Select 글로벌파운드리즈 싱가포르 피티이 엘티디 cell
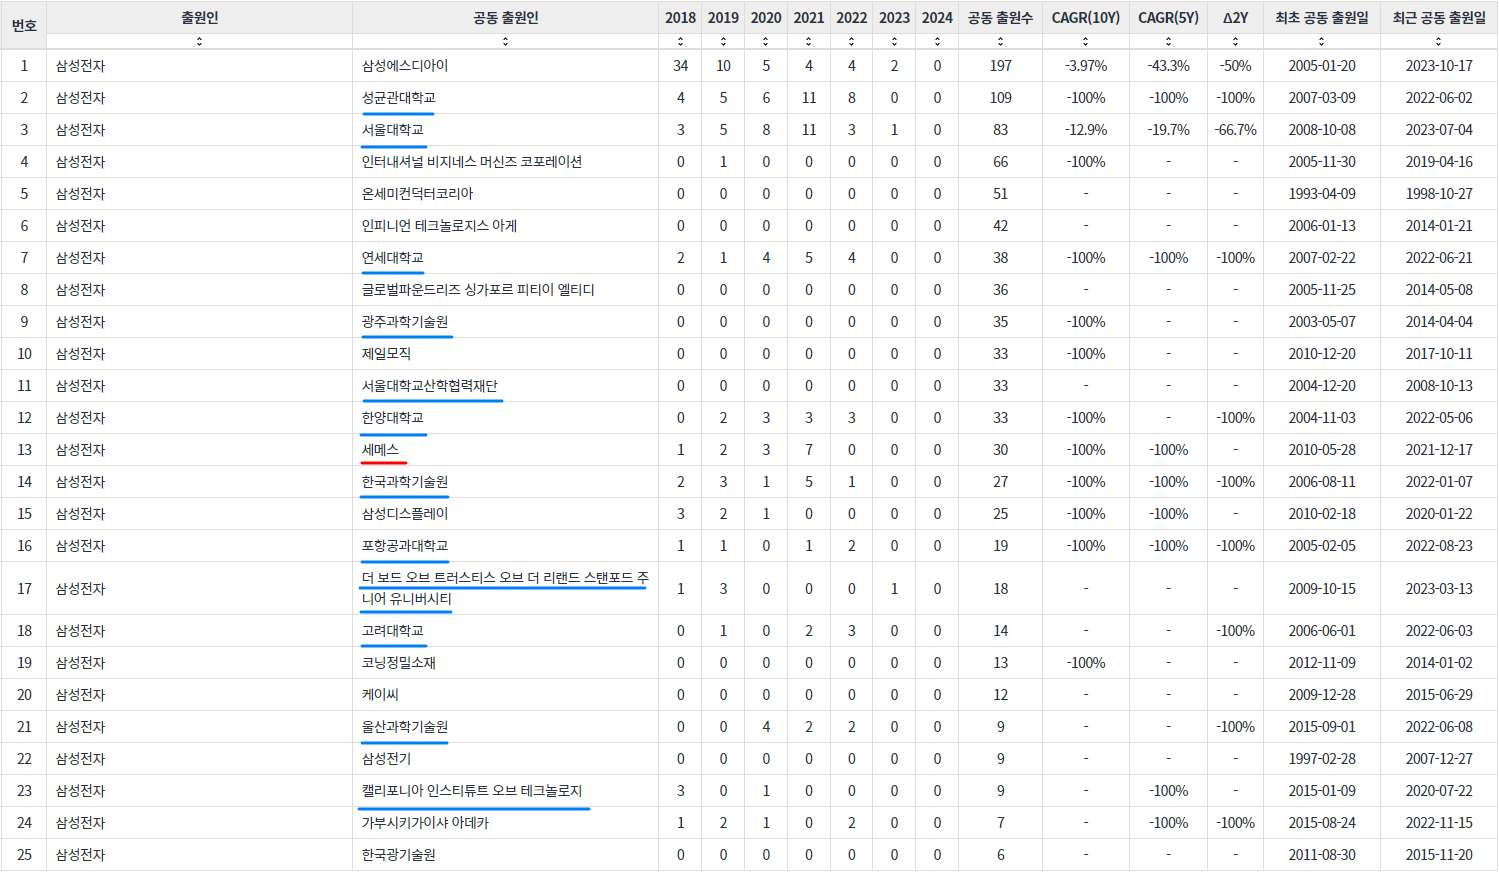 505,290
